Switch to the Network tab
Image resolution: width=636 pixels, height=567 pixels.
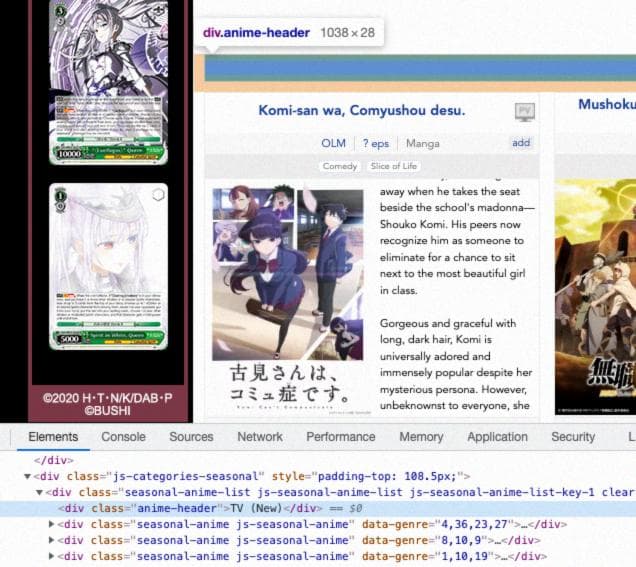[x=259, y=437]
